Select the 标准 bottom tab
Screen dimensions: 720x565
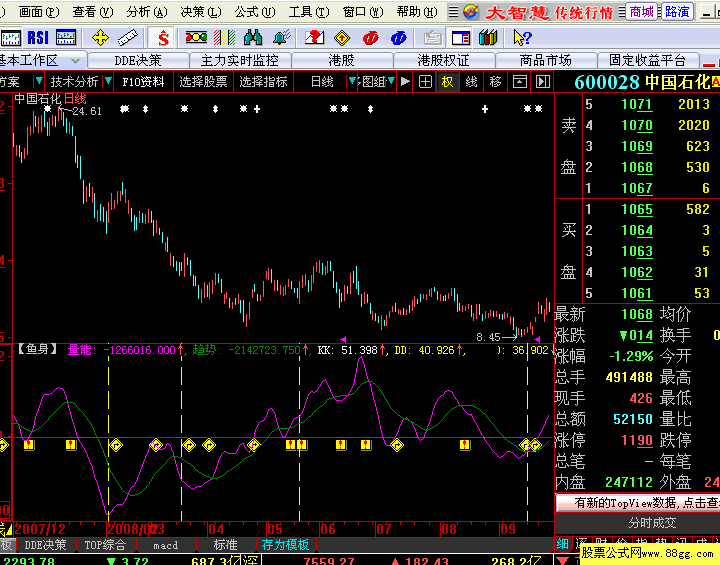coord(225,545)
